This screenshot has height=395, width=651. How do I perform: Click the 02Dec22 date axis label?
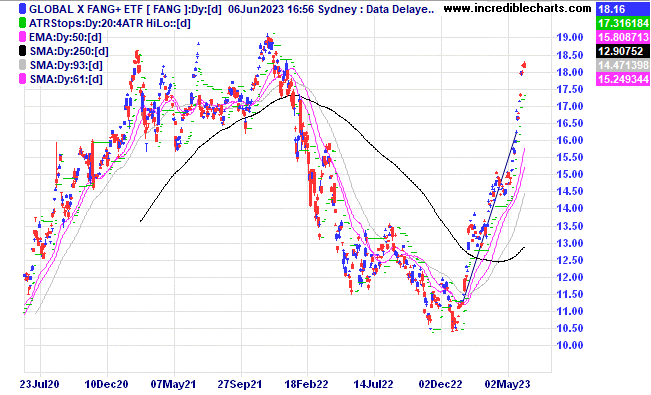[x=440, y=384]
